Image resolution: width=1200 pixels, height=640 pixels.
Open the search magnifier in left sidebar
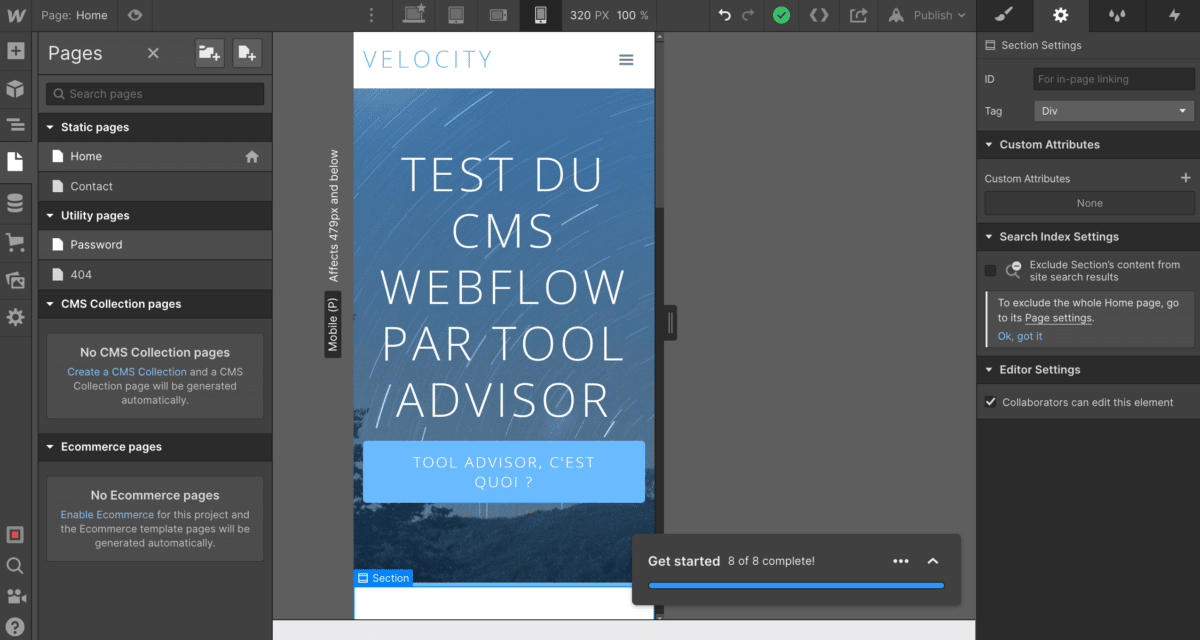coord(15,566)
